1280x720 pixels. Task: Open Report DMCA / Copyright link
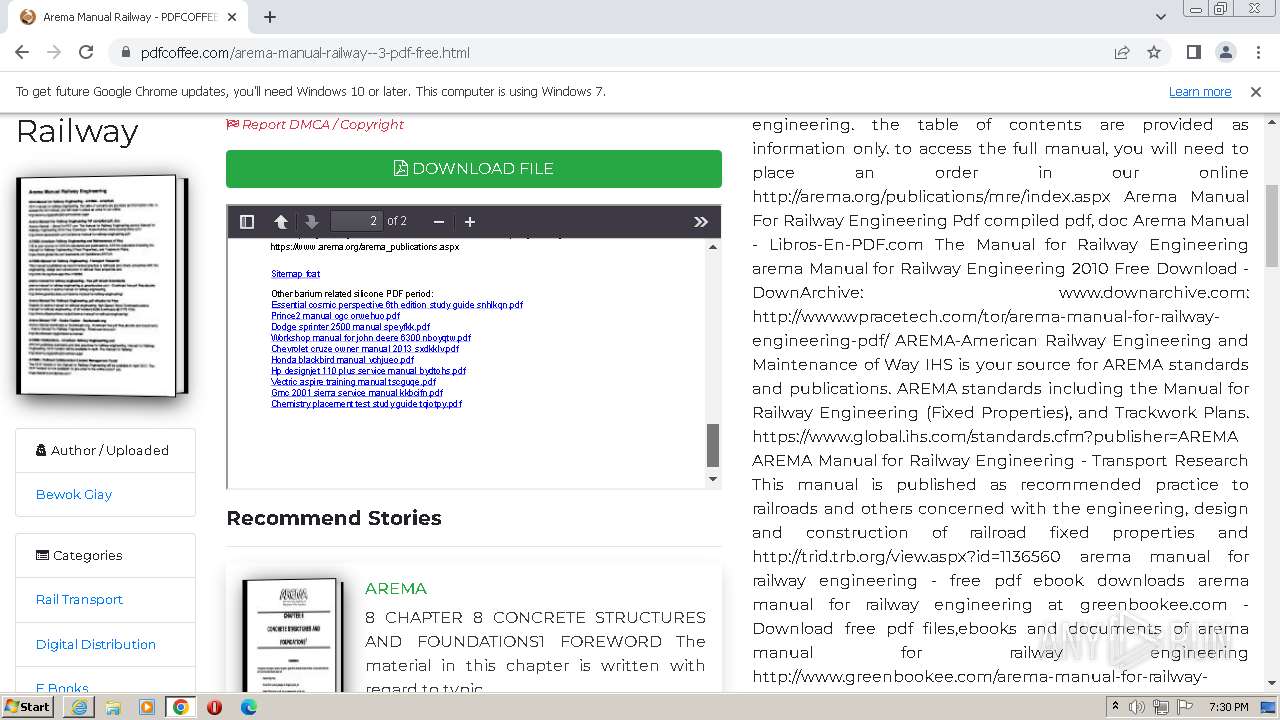315,124
